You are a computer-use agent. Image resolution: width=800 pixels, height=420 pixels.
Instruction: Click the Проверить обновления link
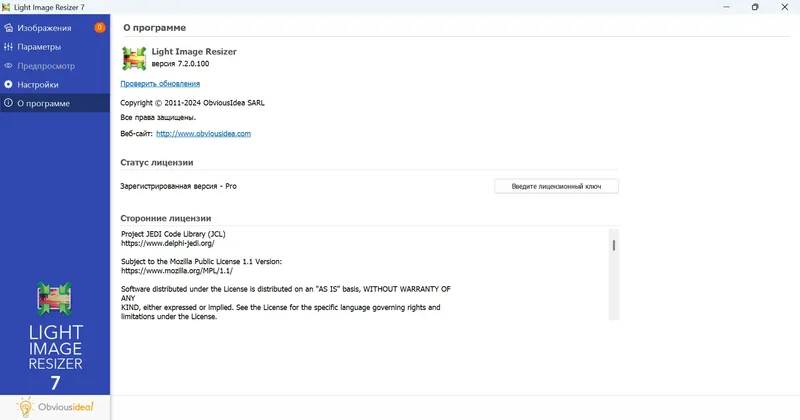tap(160, 84)
